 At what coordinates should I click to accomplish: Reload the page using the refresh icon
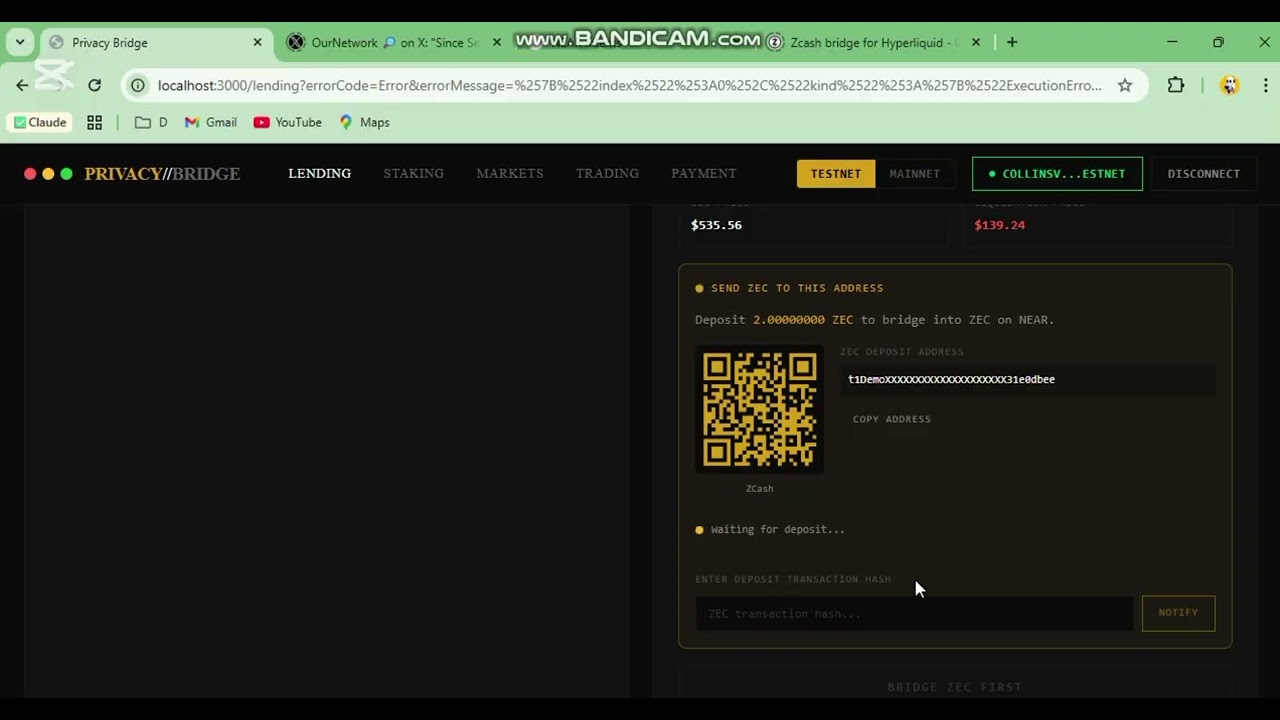click(94, 85)
